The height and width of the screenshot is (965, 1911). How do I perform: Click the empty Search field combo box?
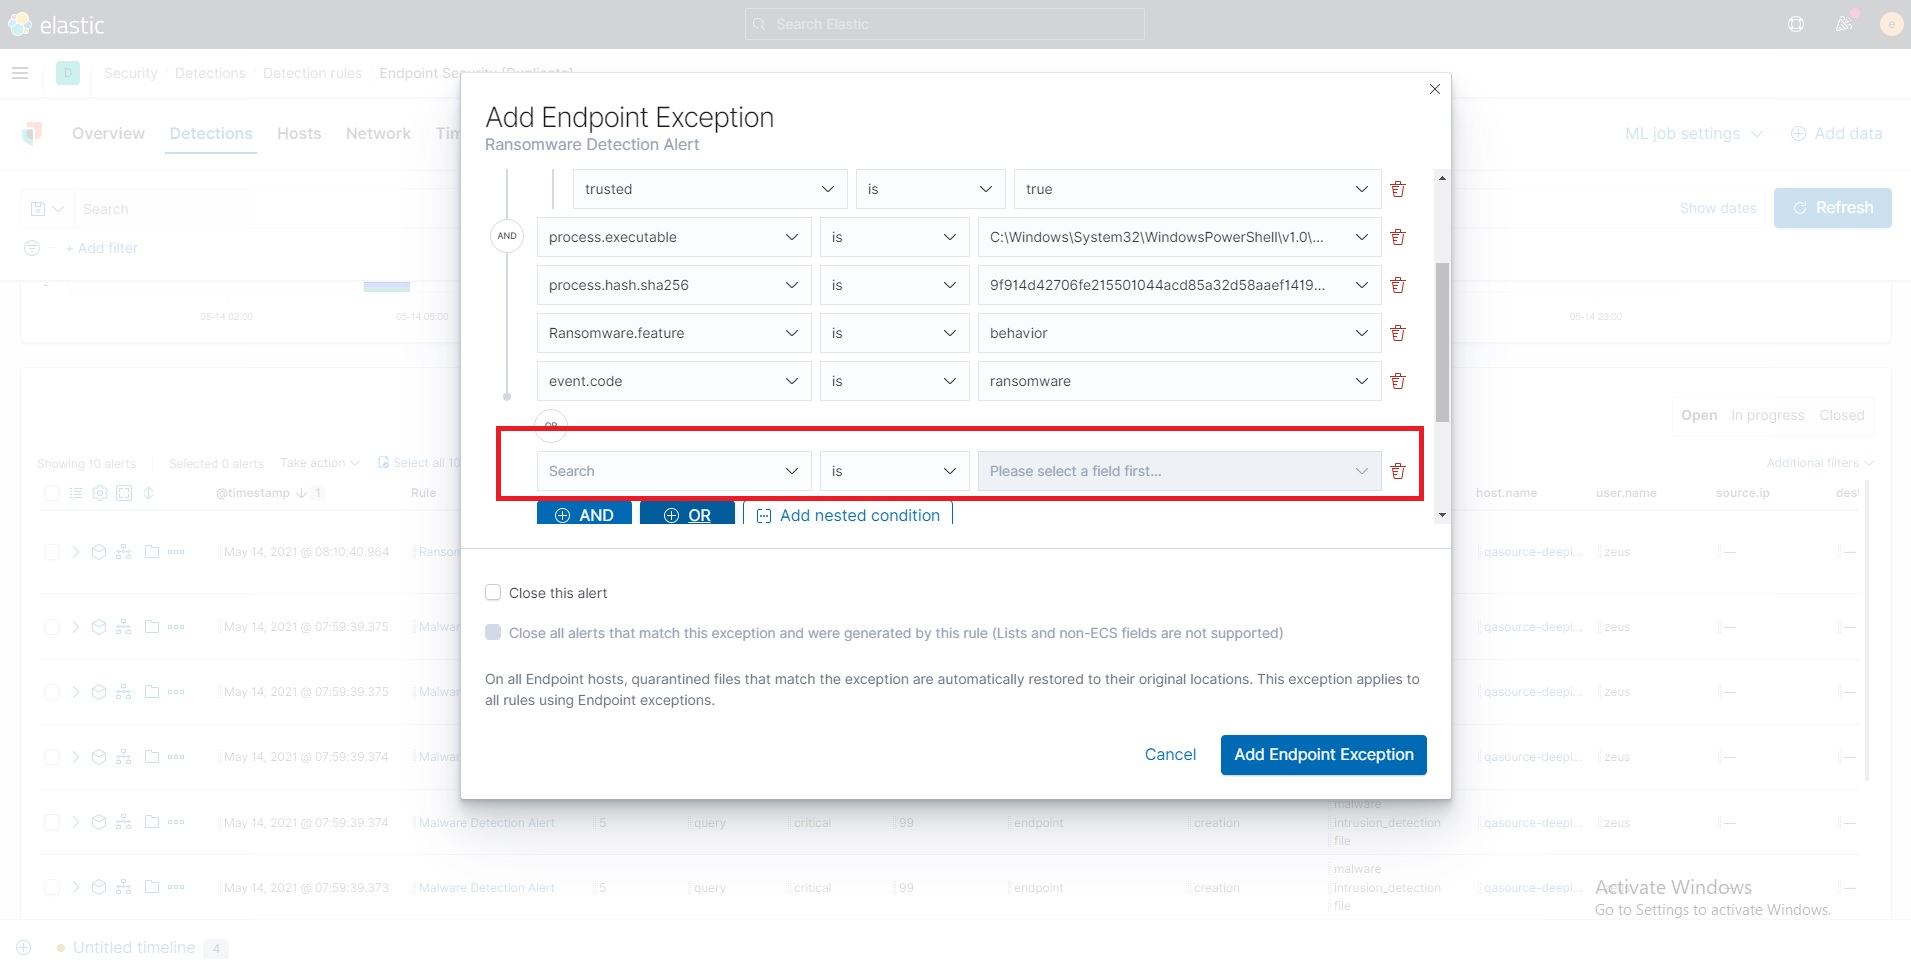(x=674, y=471)
